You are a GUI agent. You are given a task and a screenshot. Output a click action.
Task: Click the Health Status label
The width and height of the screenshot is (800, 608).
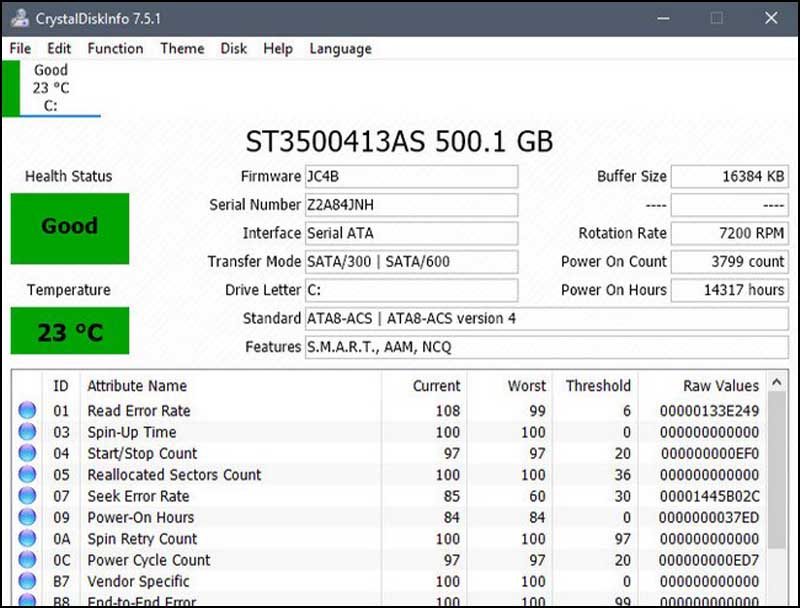(x=68, y=176)
